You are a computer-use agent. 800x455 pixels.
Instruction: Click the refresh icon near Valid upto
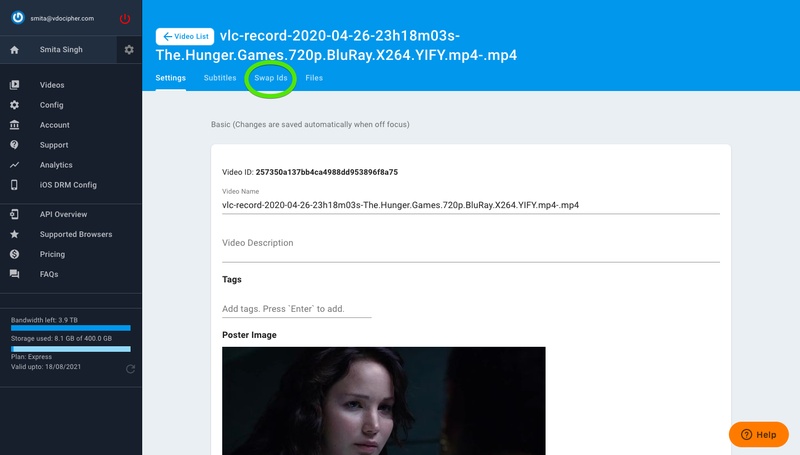[x=130, y=368]
